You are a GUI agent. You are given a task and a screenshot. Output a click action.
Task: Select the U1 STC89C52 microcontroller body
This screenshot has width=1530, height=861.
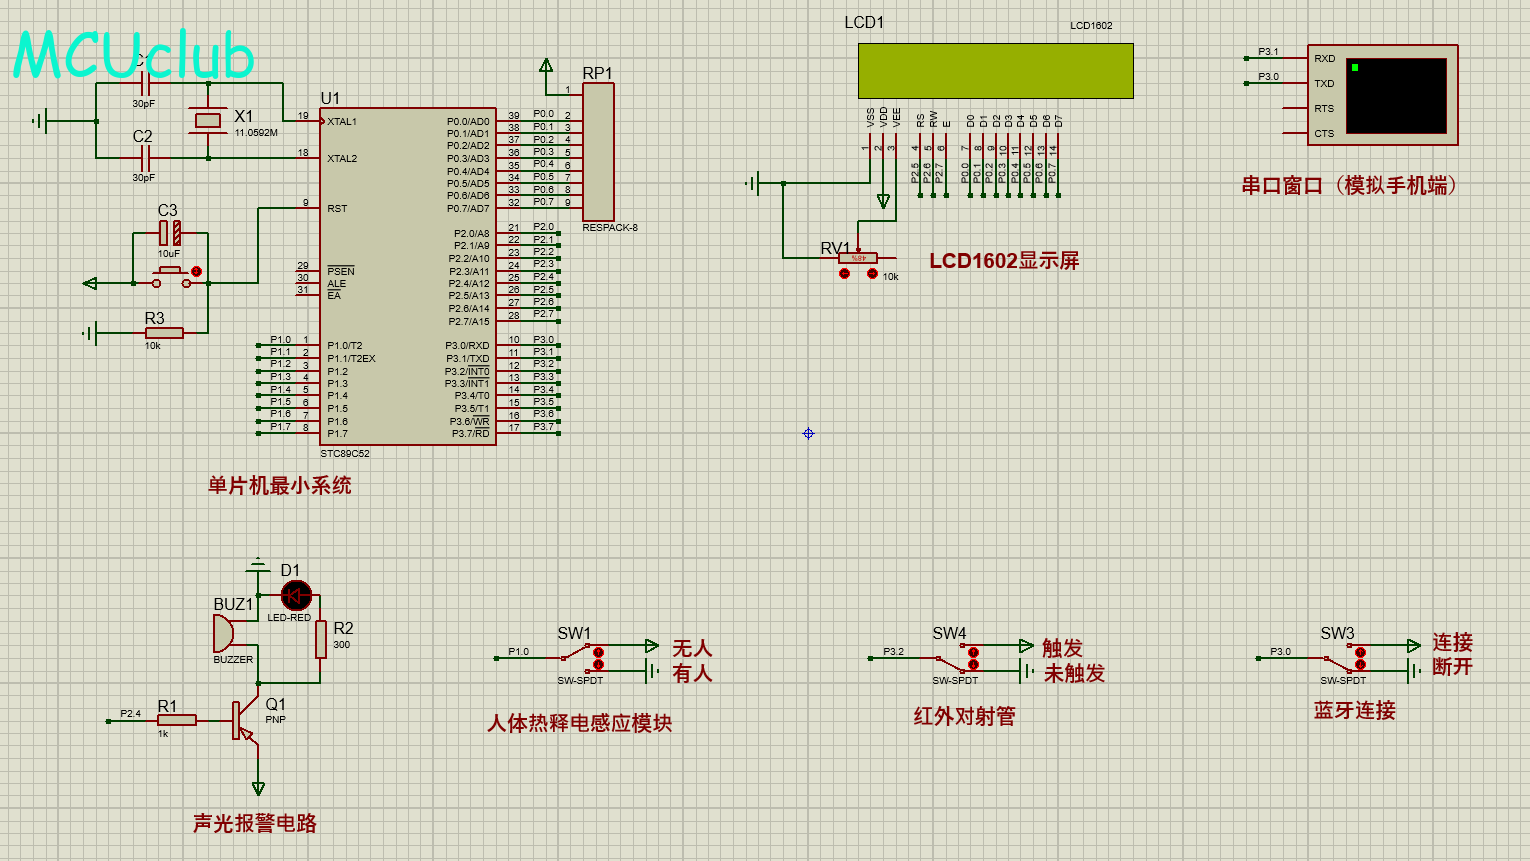(x=408, y=276)
